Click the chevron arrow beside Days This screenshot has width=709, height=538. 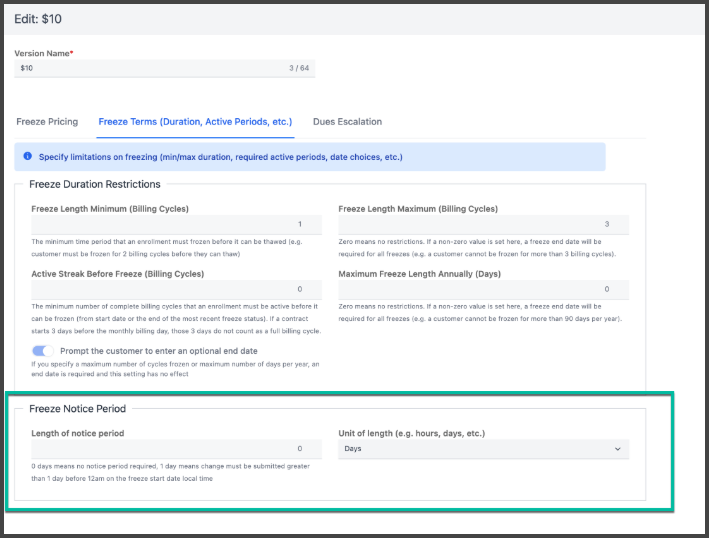pos(617,450)
